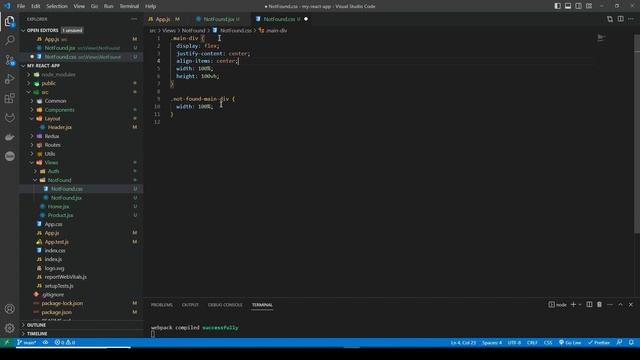Open the Accounts icon in activity bar
This screenshot has width=640, height=360.
click(9, 309)
